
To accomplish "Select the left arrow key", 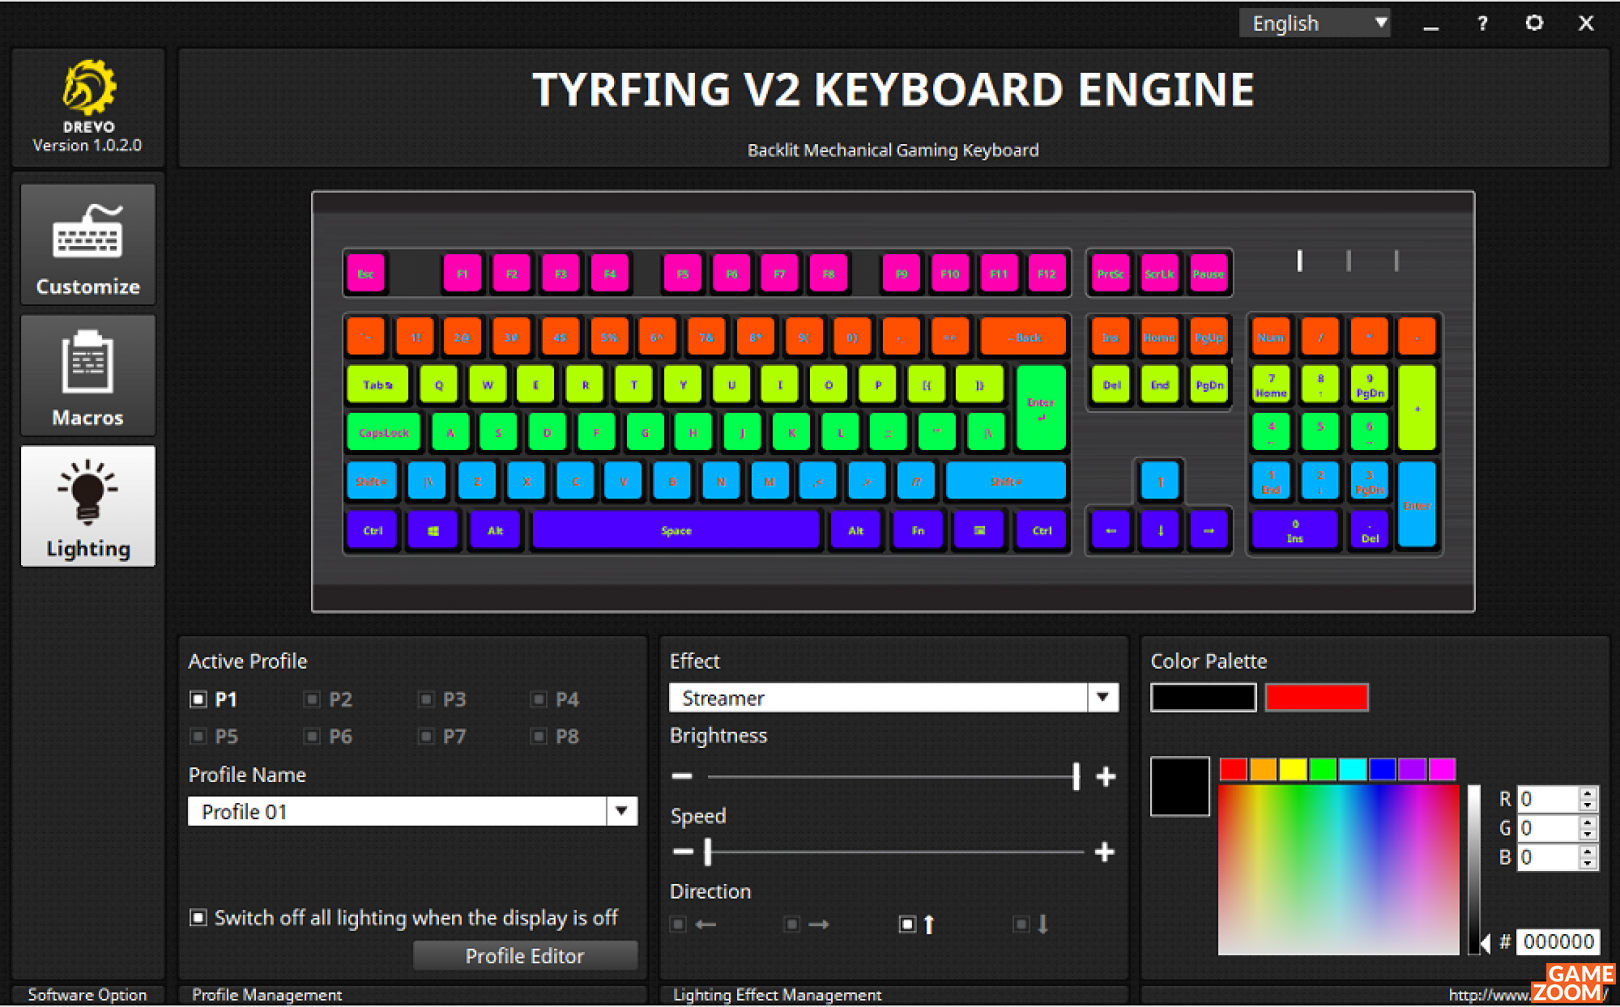I will pos(1110,530).
